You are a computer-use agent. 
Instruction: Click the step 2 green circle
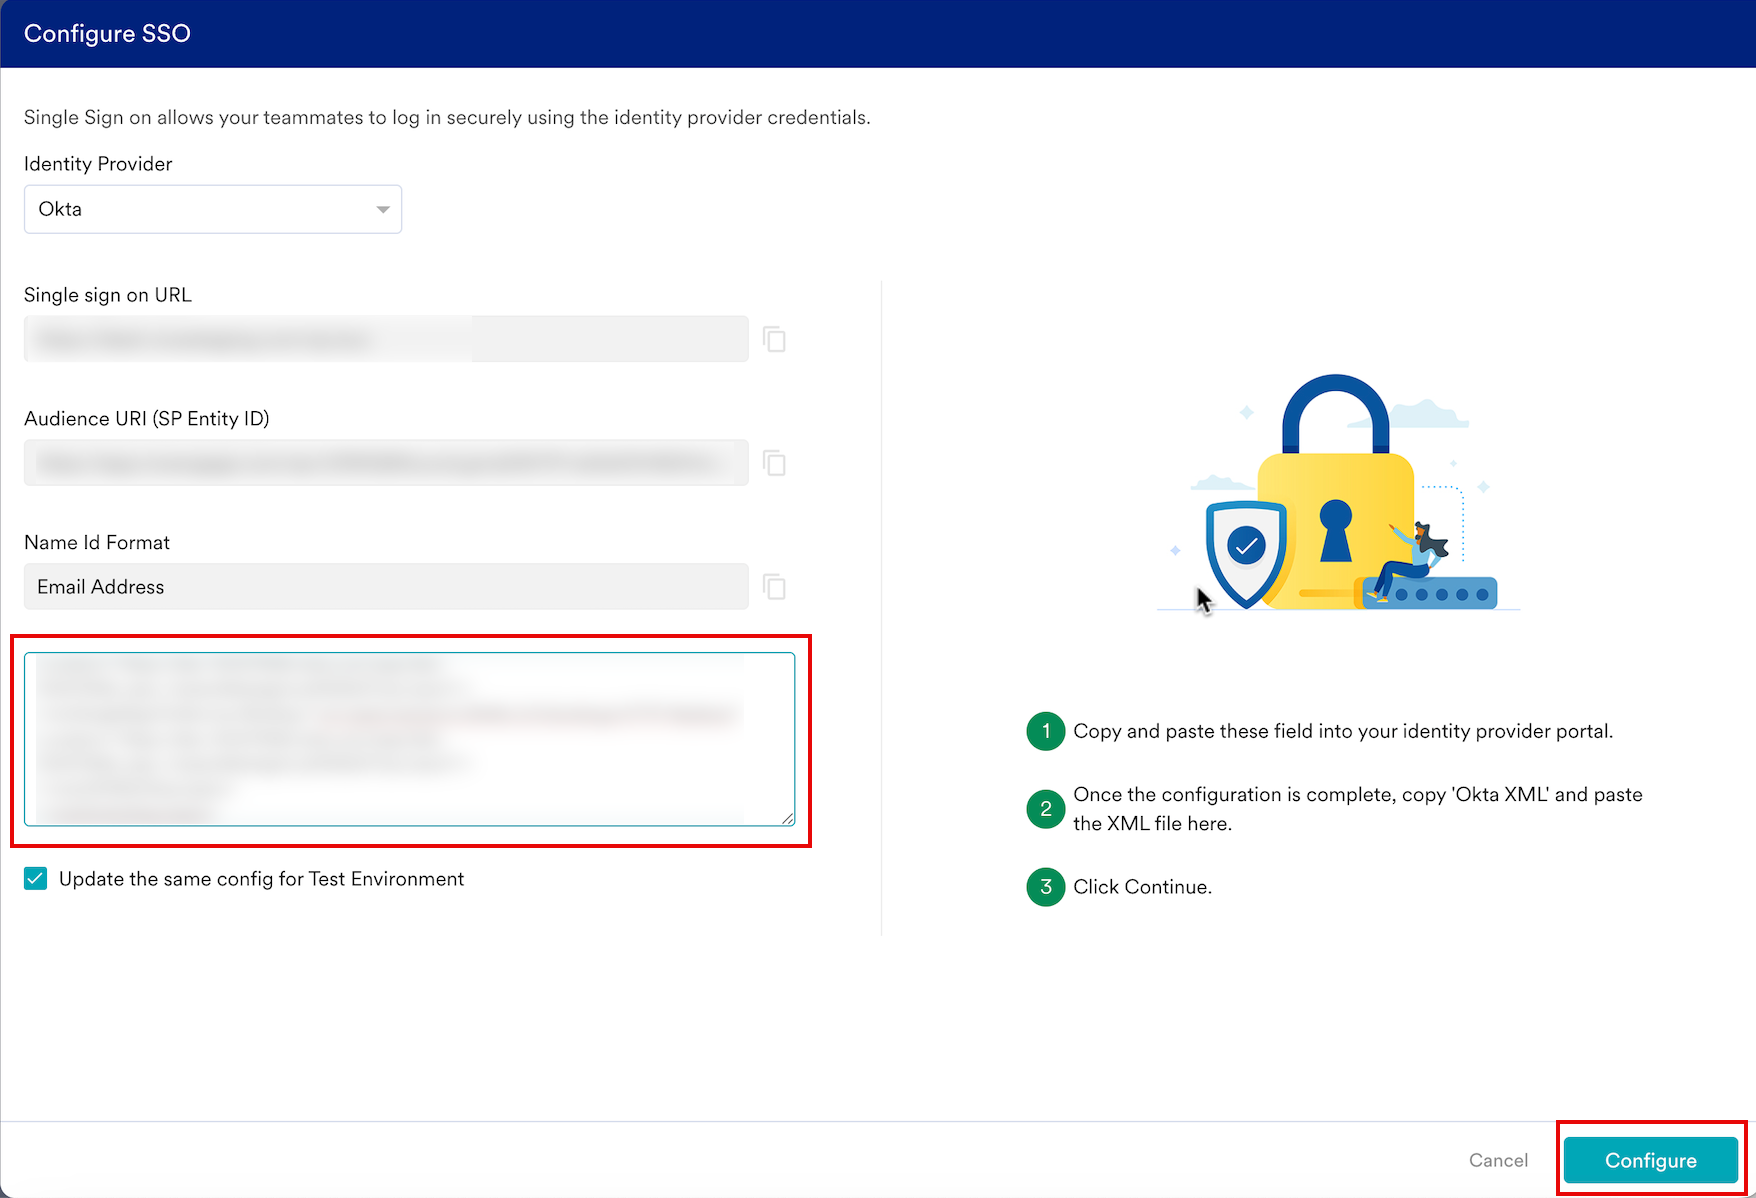[x=1045, y=808]
